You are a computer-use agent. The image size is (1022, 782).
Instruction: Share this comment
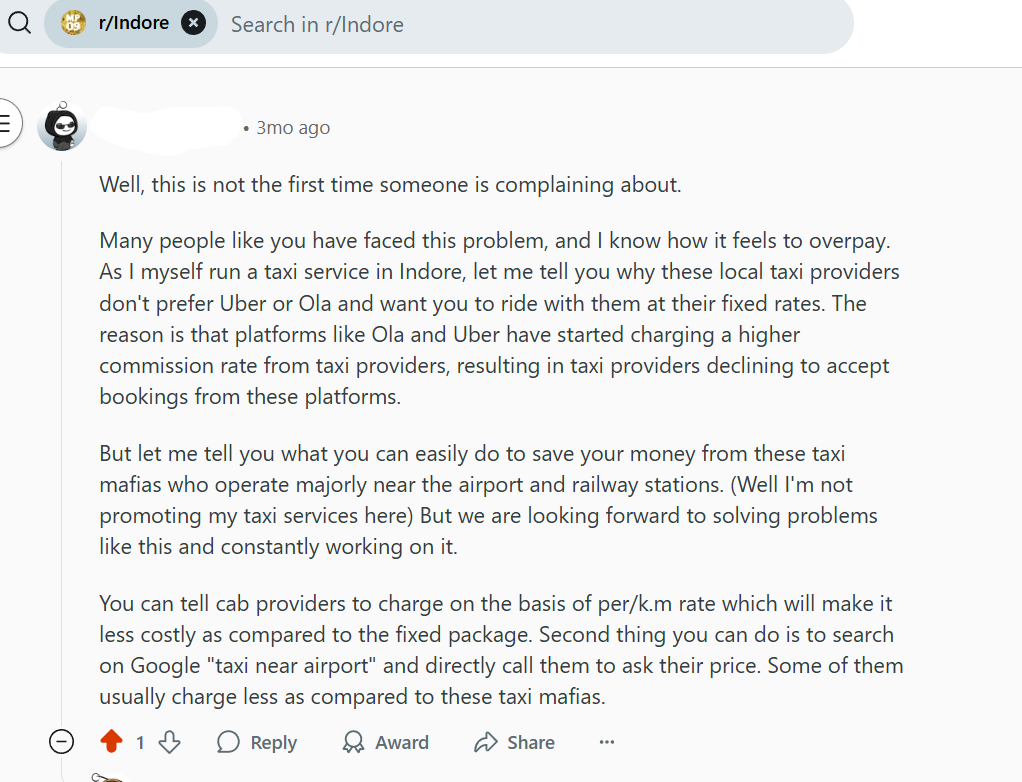(x=514, y=742)
